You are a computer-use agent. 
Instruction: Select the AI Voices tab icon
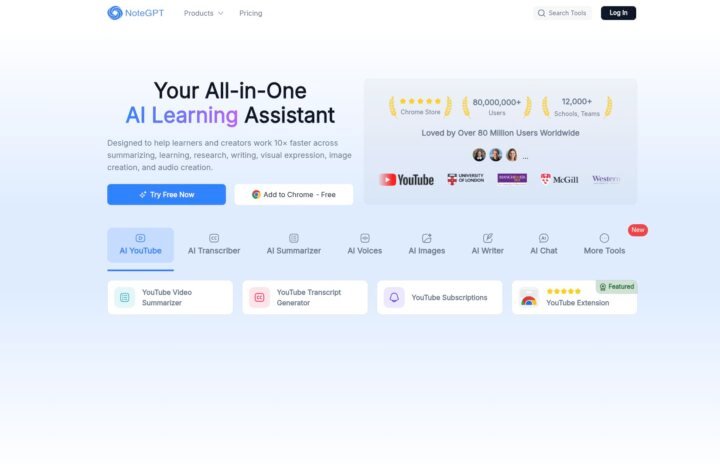365,238
